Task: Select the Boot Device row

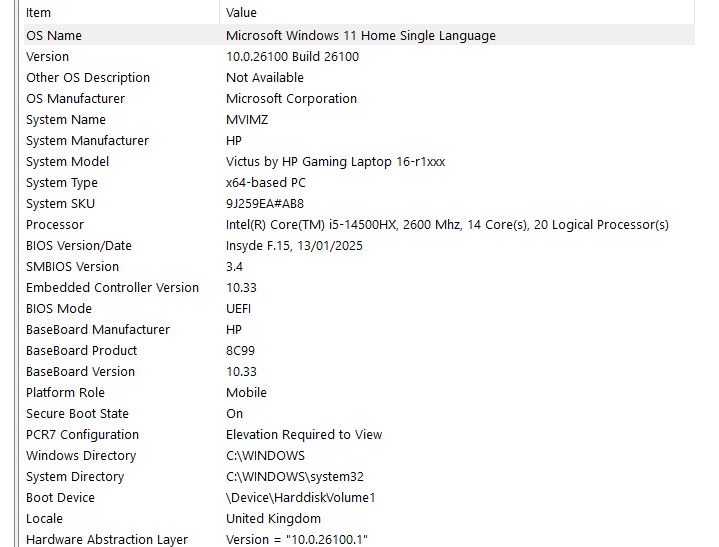Action: [x=60, y=498]
